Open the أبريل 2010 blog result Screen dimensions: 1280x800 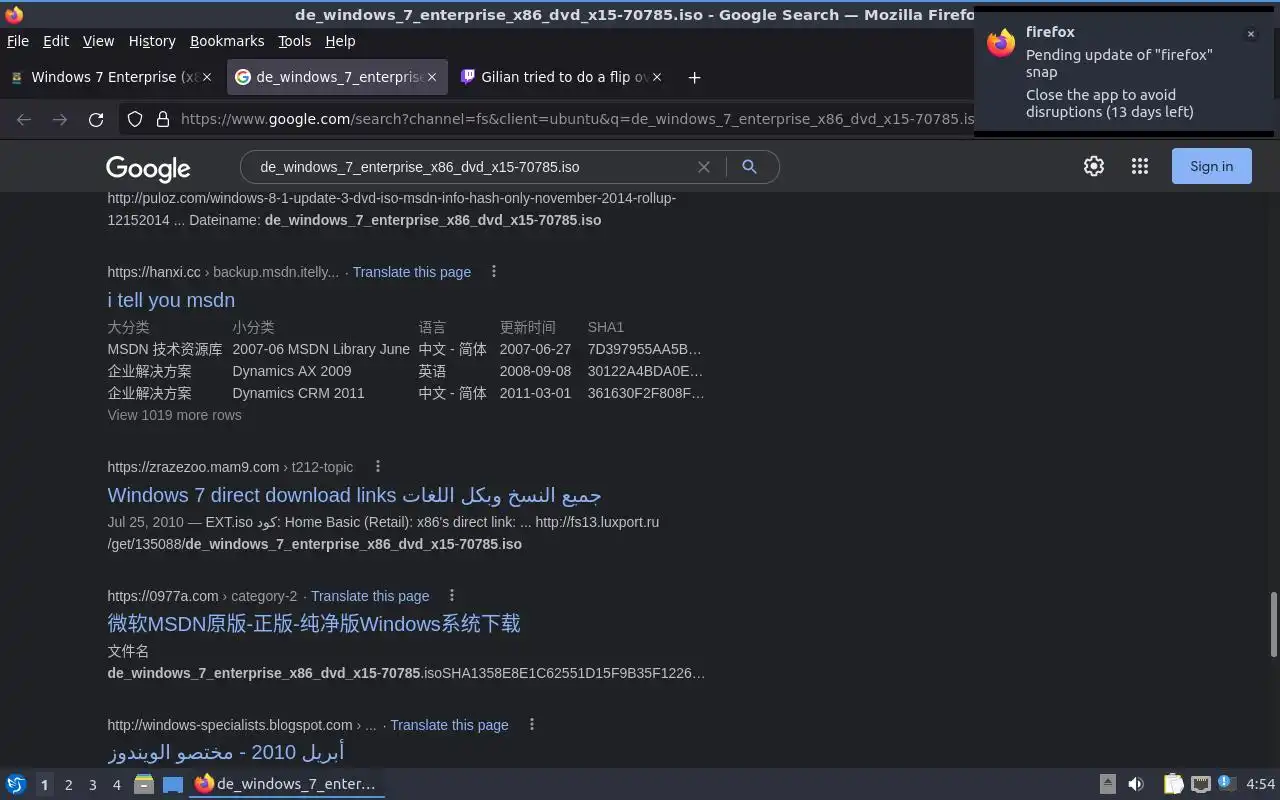pos(226,752)
